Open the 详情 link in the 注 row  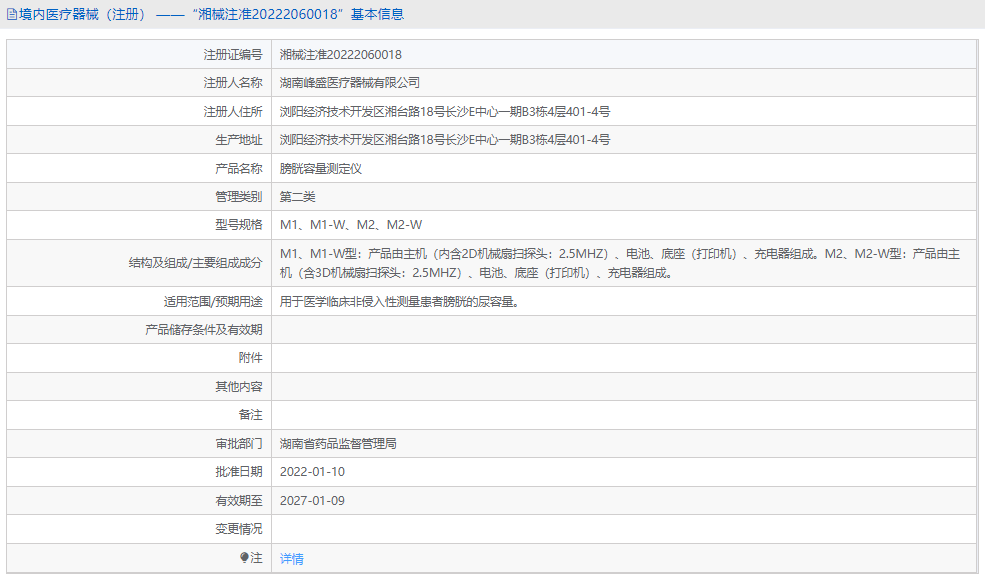tap(291, 559)
